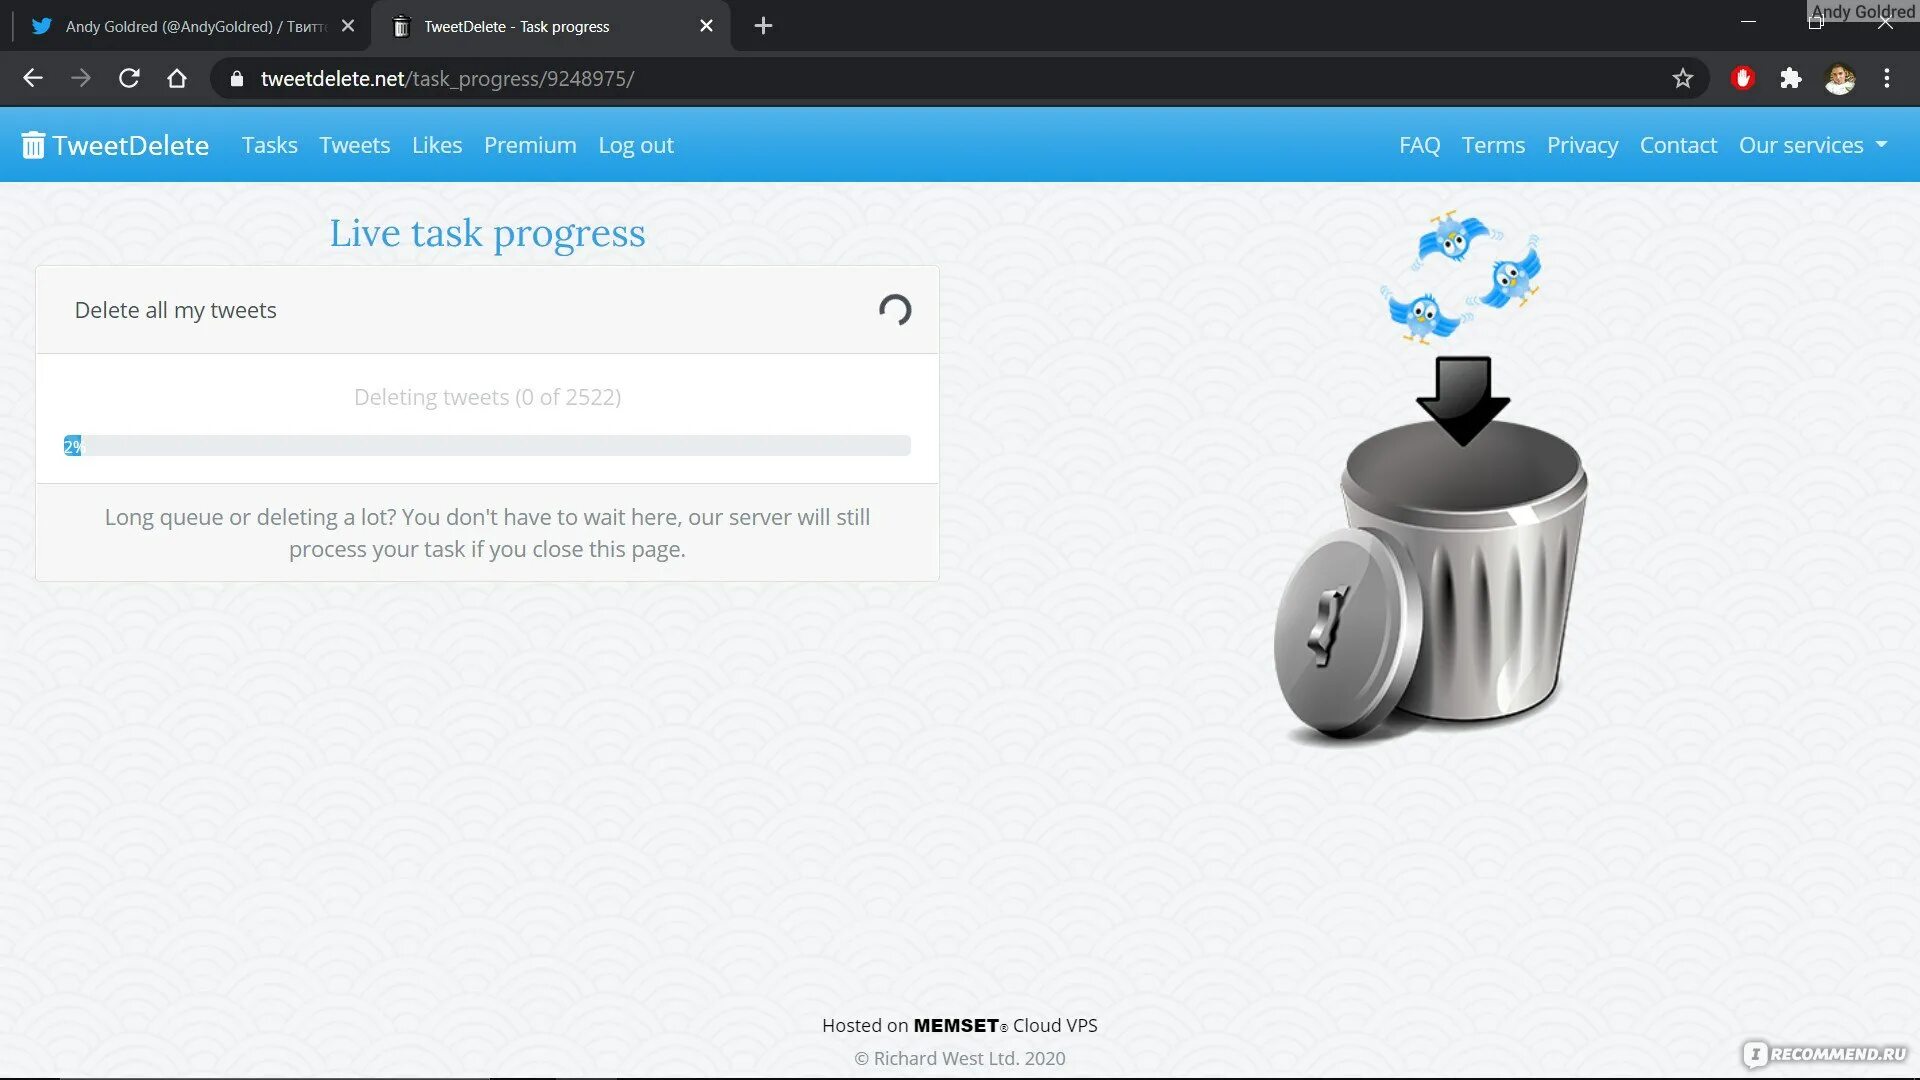This screenshot has width=1920, height=1080.
Task: Click the deletion progress bar
Action: (487, 446)
